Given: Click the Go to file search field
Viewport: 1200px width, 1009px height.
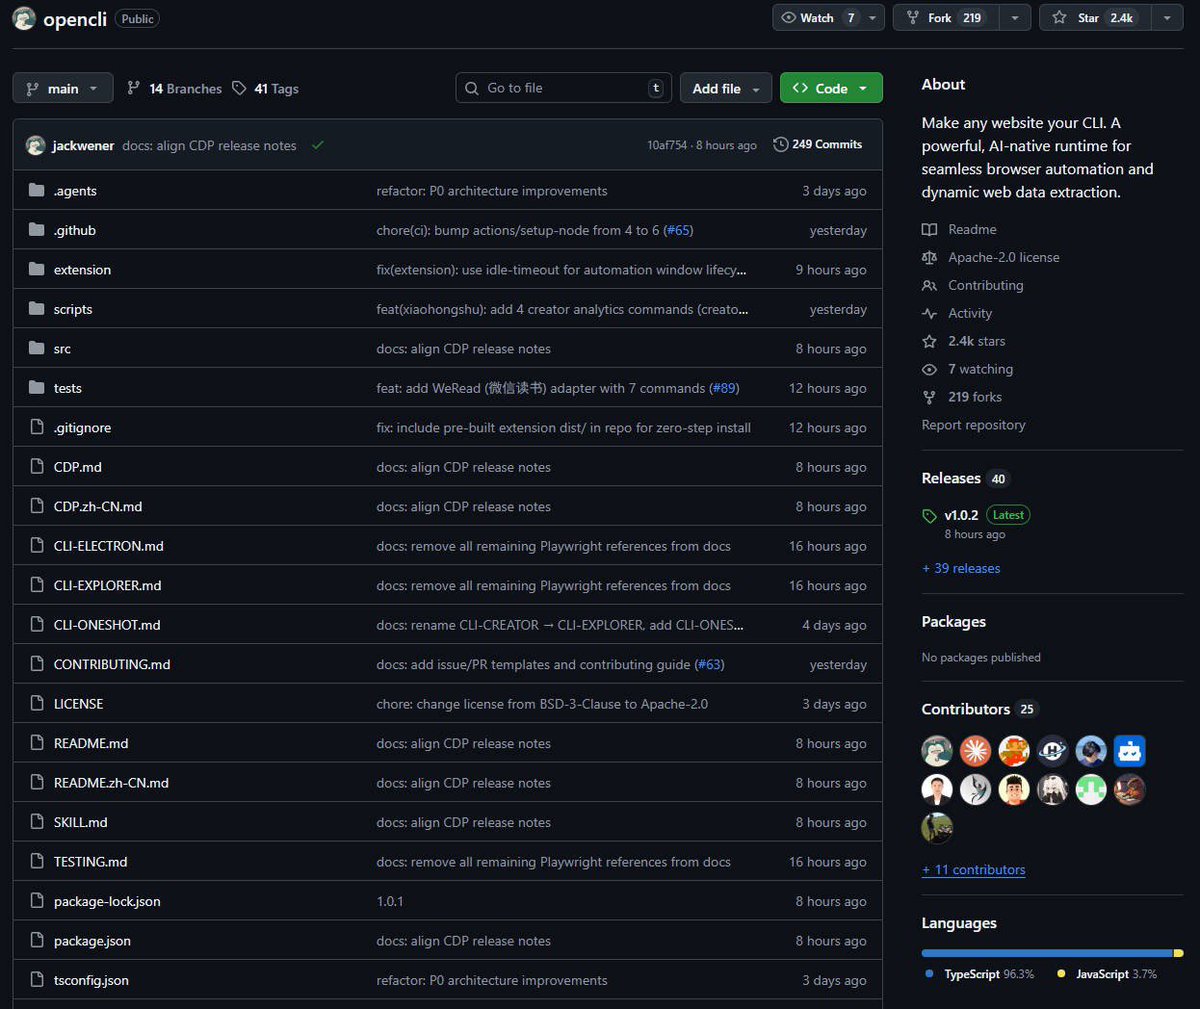Looking at the screenshot, I should [563, 88].
